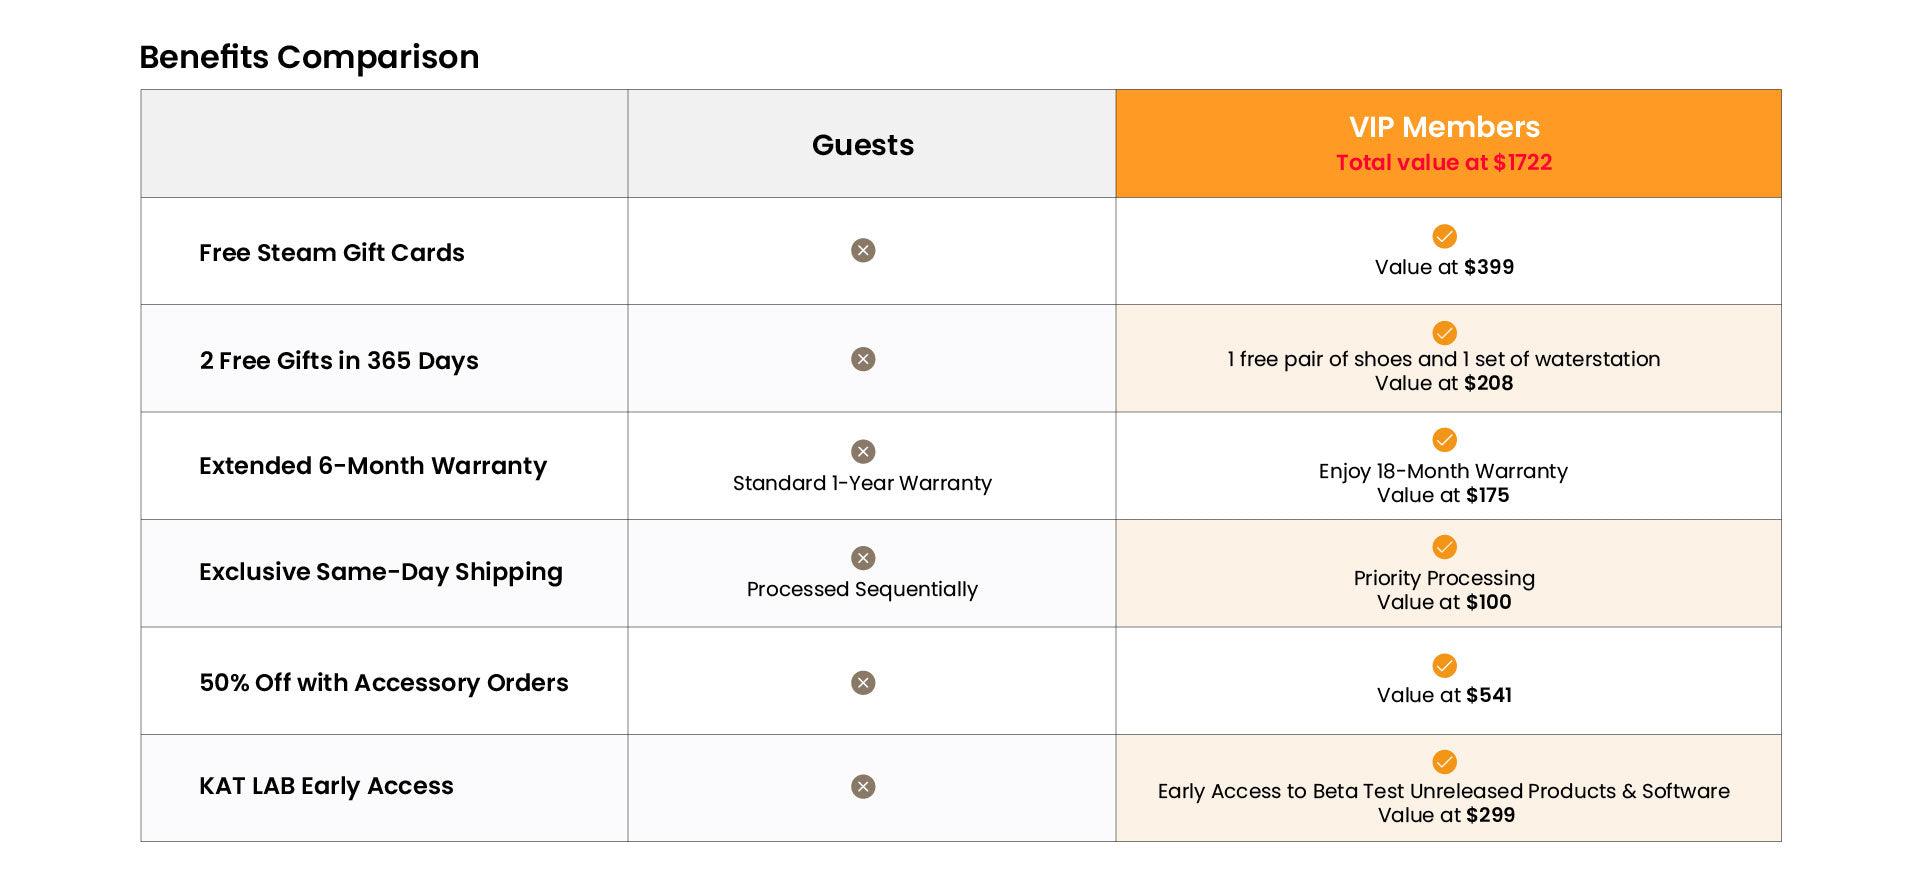This screenshot has width=1920, height=882.
Task: Click the KAT LAB Early Access label
Action: 326,786
